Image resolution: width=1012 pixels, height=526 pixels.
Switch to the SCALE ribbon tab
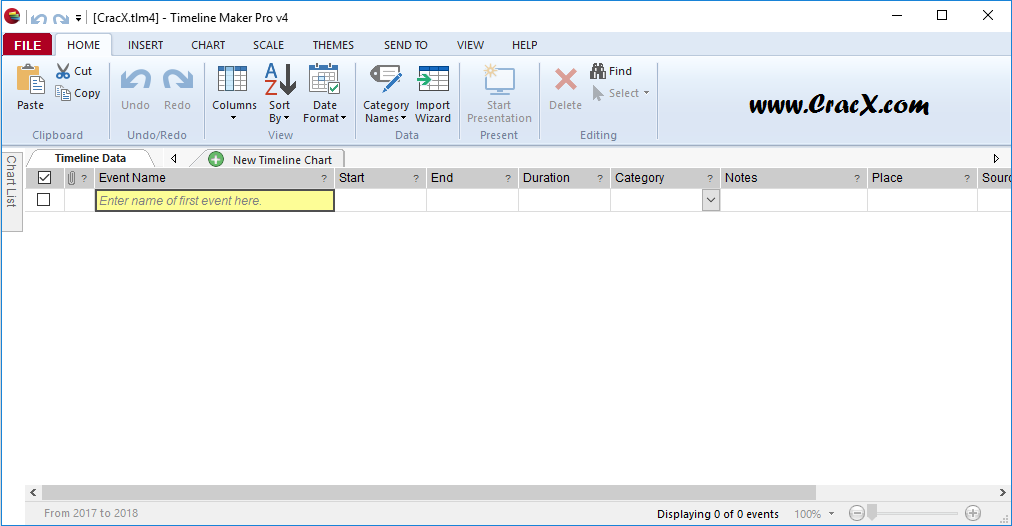click(x=268, y=45)
